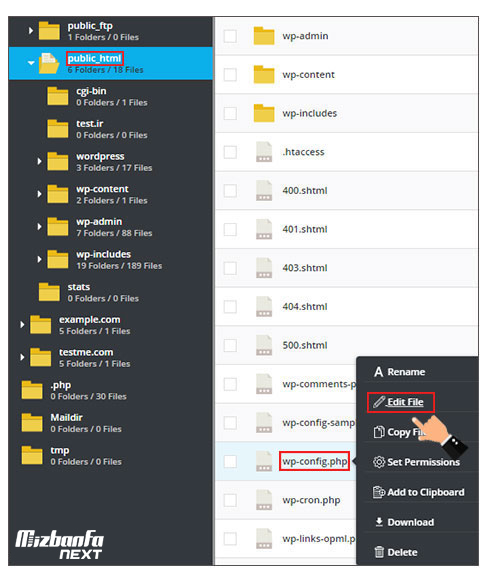Tick the 404.shtml checkbox
This screenshot has width=487, height=576.
coord(230,307)
